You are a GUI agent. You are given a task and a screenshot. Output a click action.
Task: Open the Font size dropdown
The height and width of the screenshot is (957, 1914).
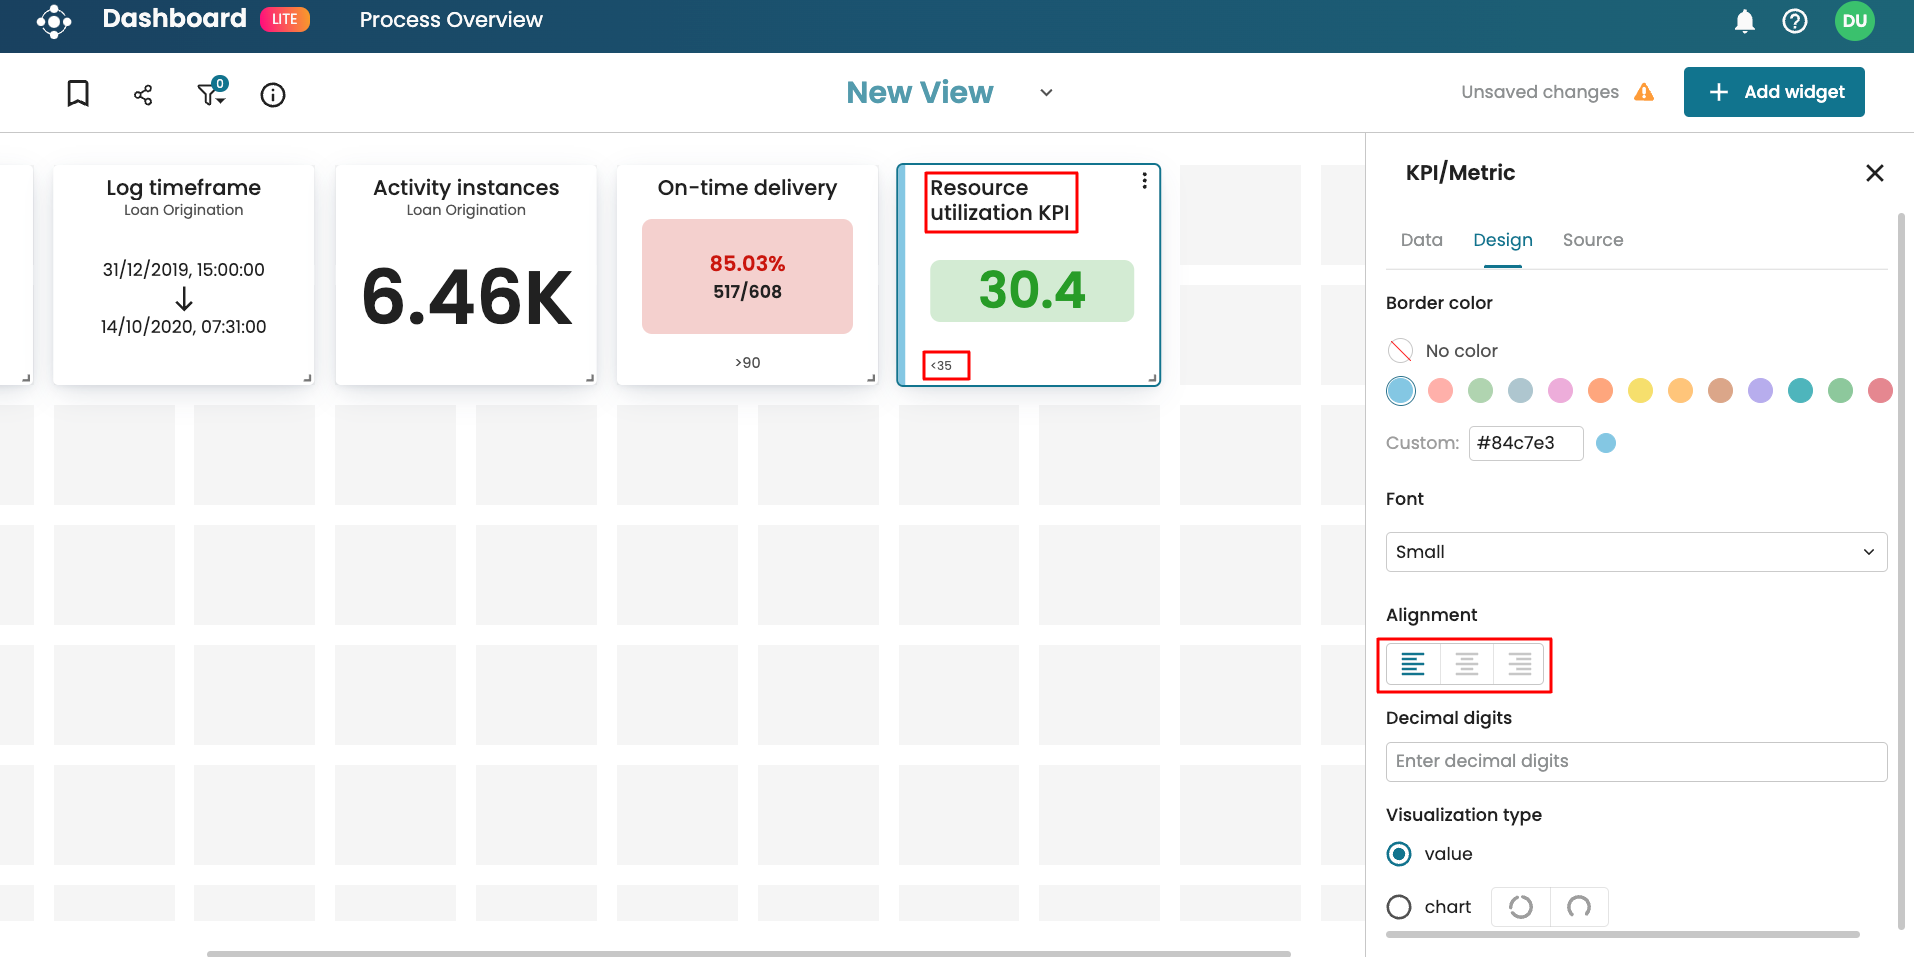pos(1635,552)
